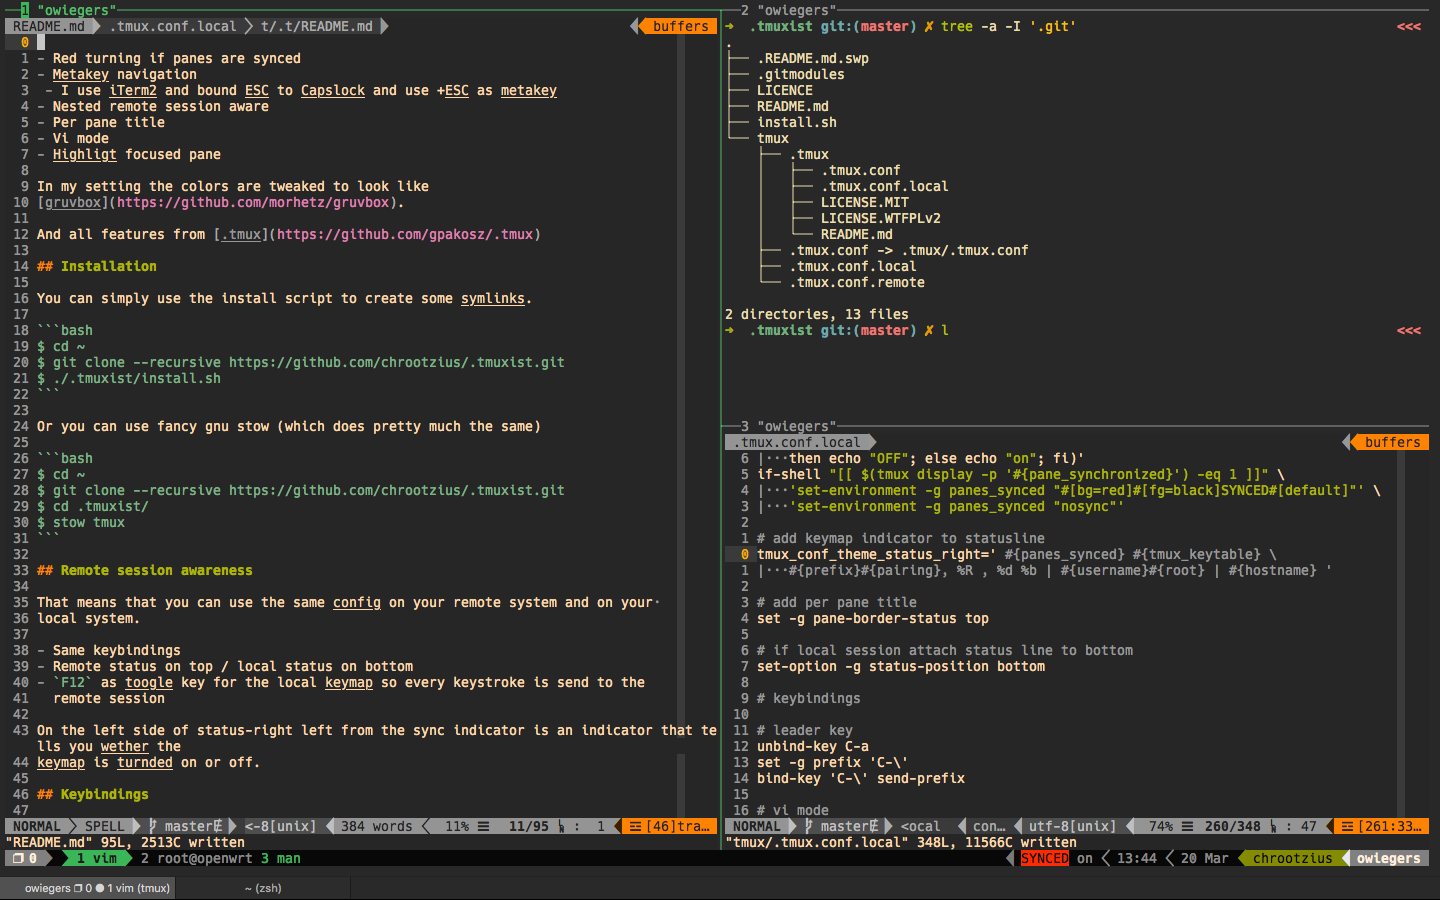Click the red SYNCED panes indicator

[x=1045, y=858]
